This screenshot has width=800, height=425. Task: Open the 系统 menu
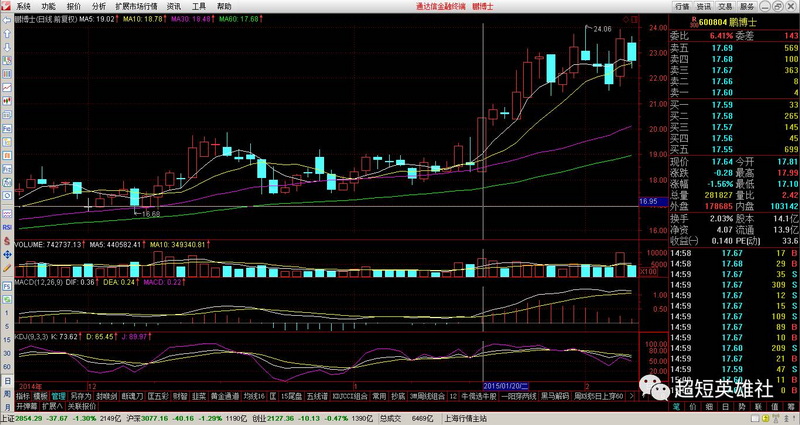coord(22,6)
